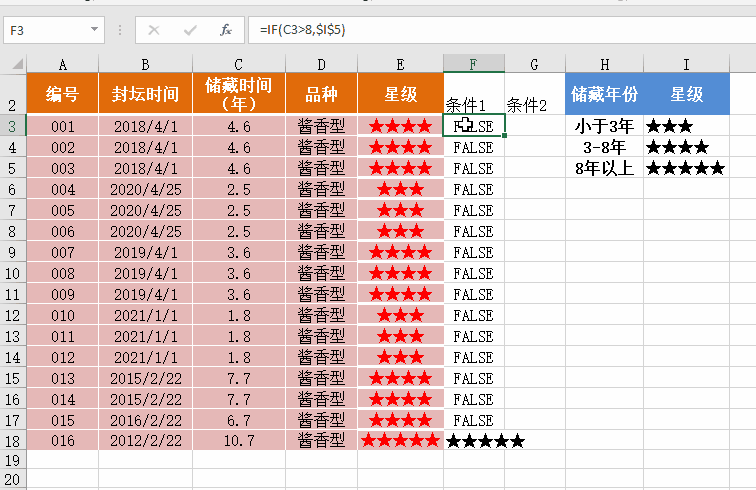Select the five black stars result in F18
This screenshot has height=490, width=756.
coord(473,441)
